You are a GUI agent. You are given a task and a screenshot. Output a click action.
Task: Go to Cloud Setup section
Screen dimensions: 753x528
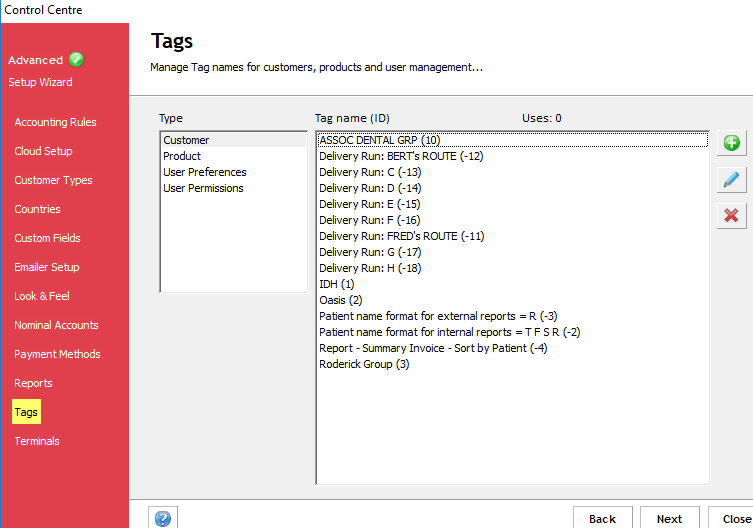pyautogui.click(x=43, y=151)
